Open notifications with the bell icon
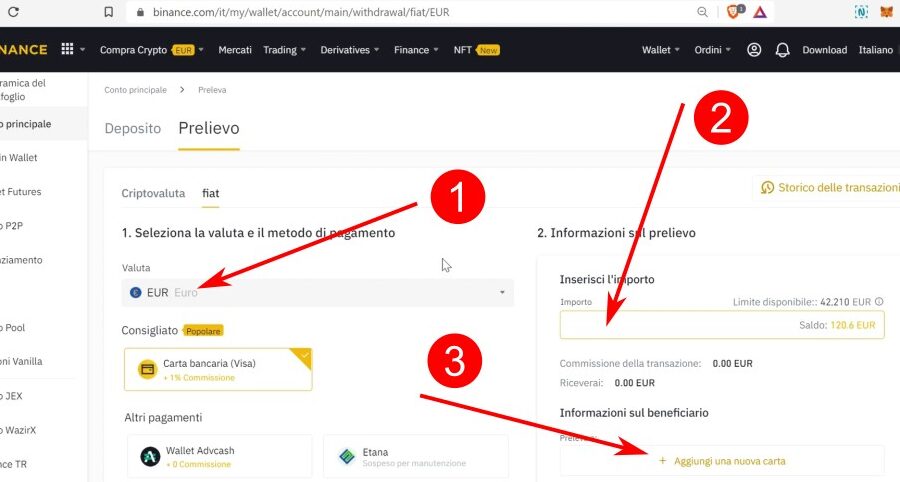The width and height of the screenshot is (900, 482). click(782, 50)
